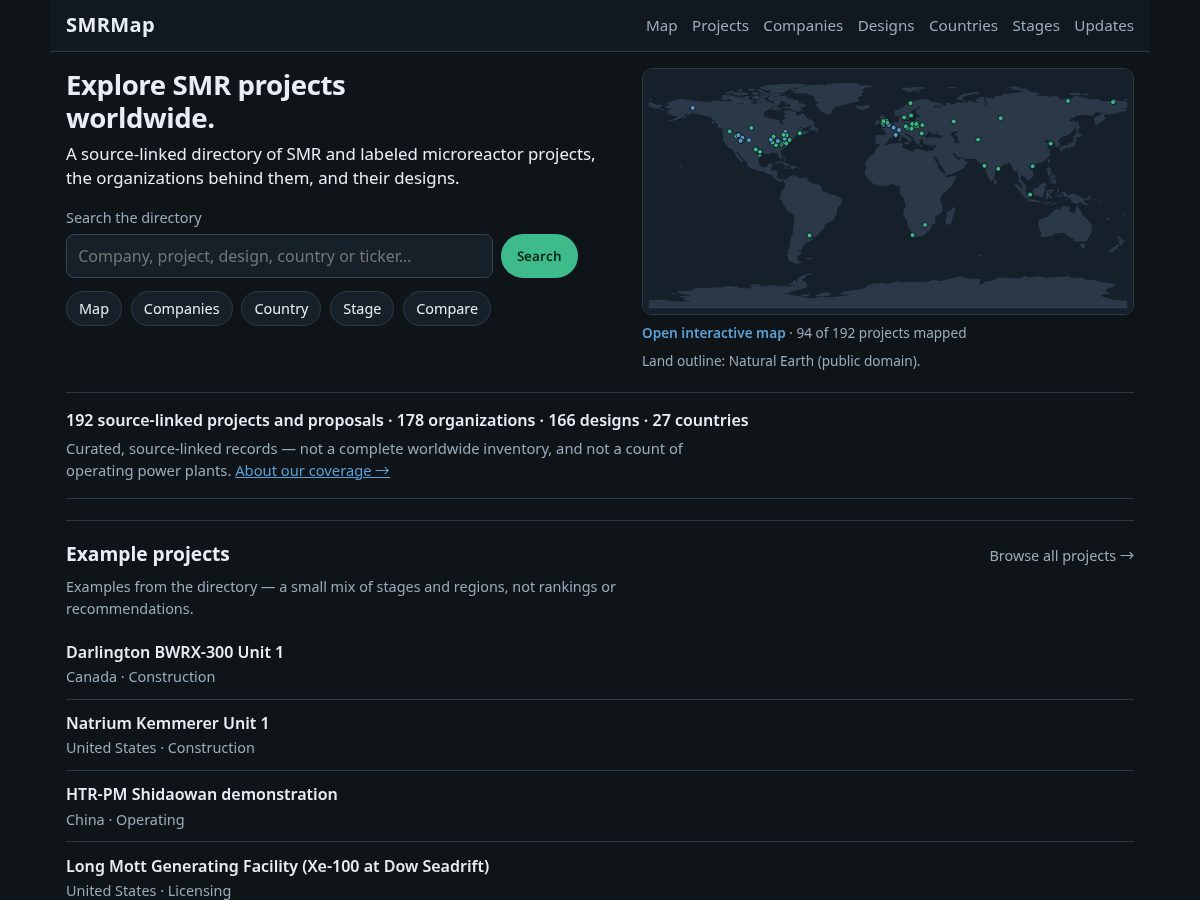Follow the Browse all projects link
Viewport: 1200px width, 900px height.
pyautogui.click(x=1062, y=556)
